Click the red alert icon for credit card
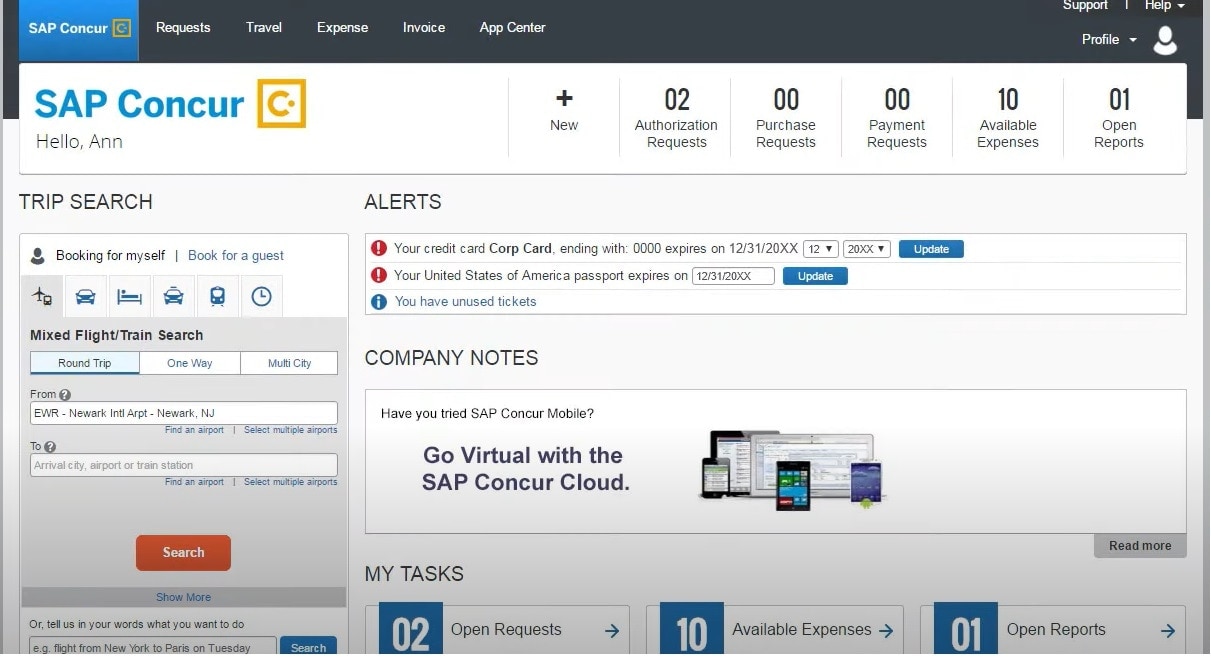 tap(379, 249)
